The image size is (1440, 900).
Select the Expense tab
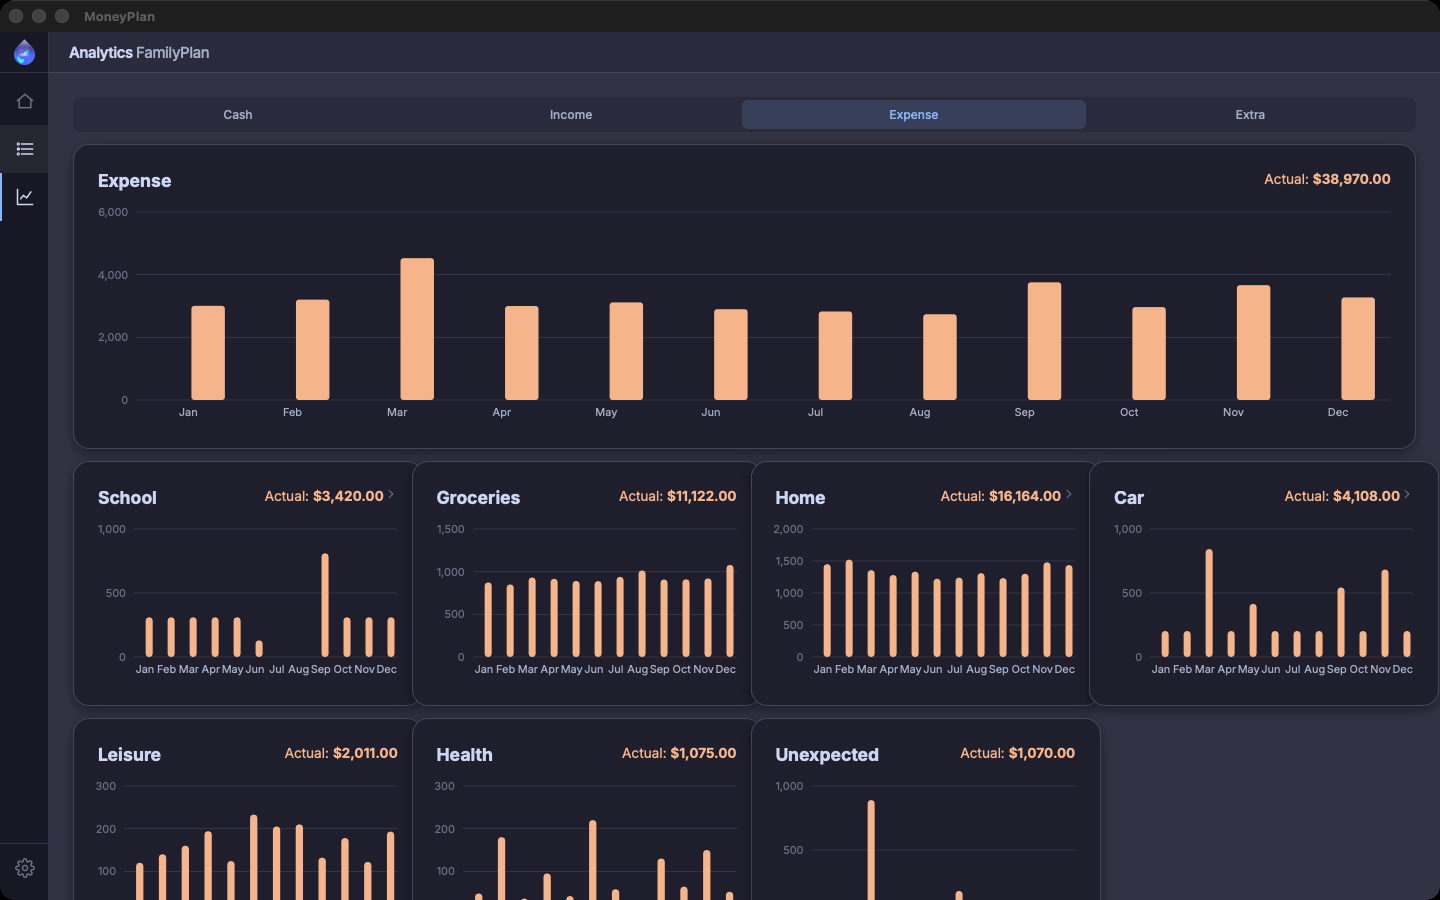click(914, 115)
